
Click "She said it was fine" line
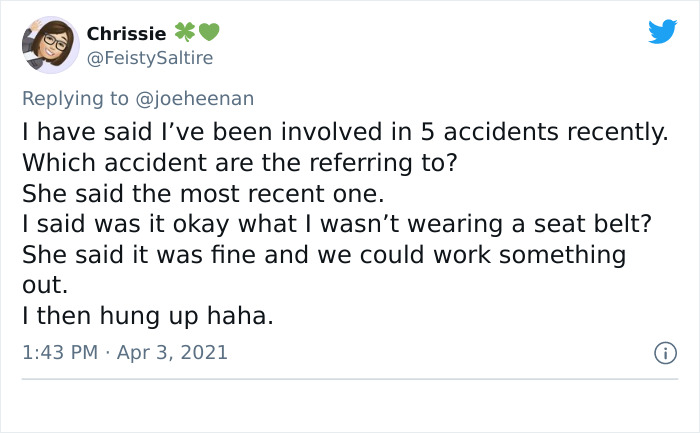pyautogui.click(x=323, y=254)
